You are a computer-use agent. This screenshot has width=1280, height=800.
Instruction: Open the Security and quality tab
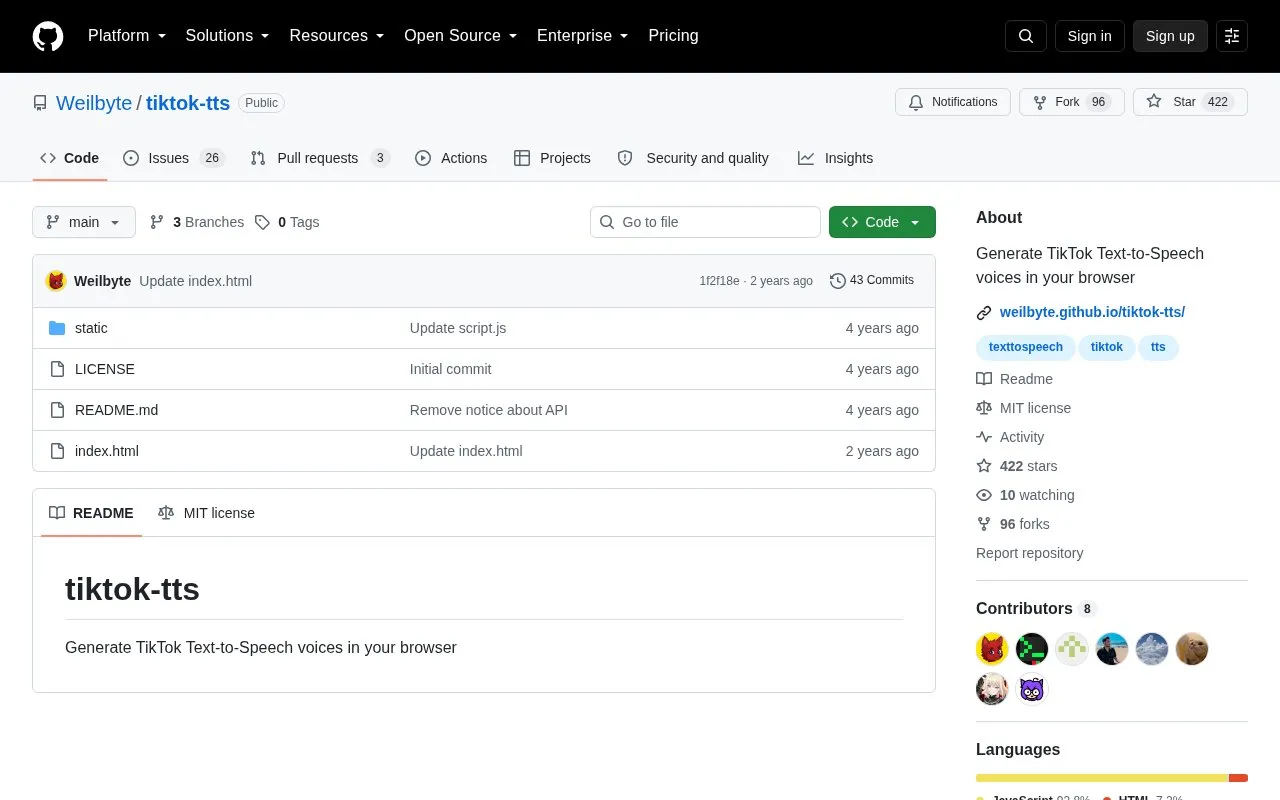(694, 158)
